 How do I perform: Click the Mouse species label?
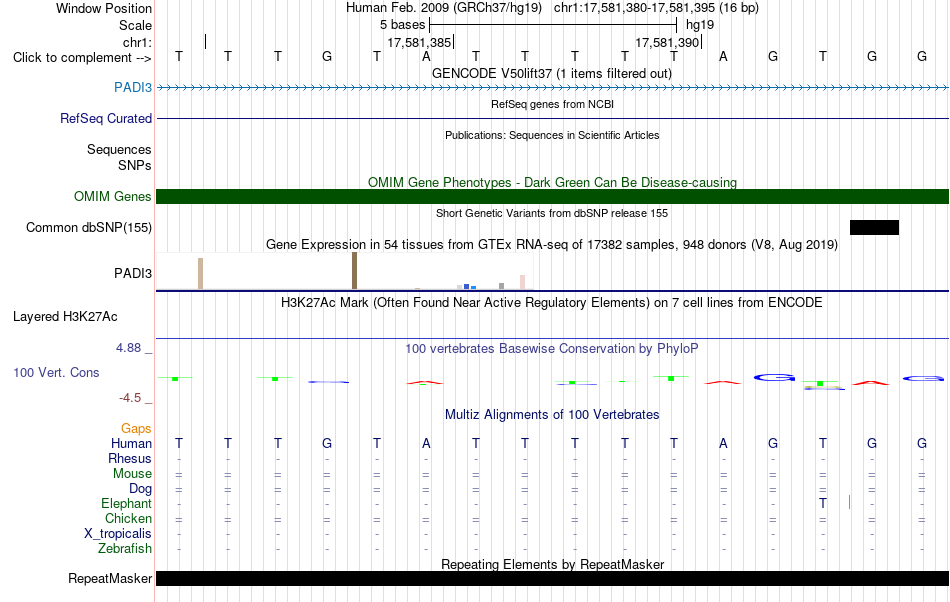(x=132, y=474)
